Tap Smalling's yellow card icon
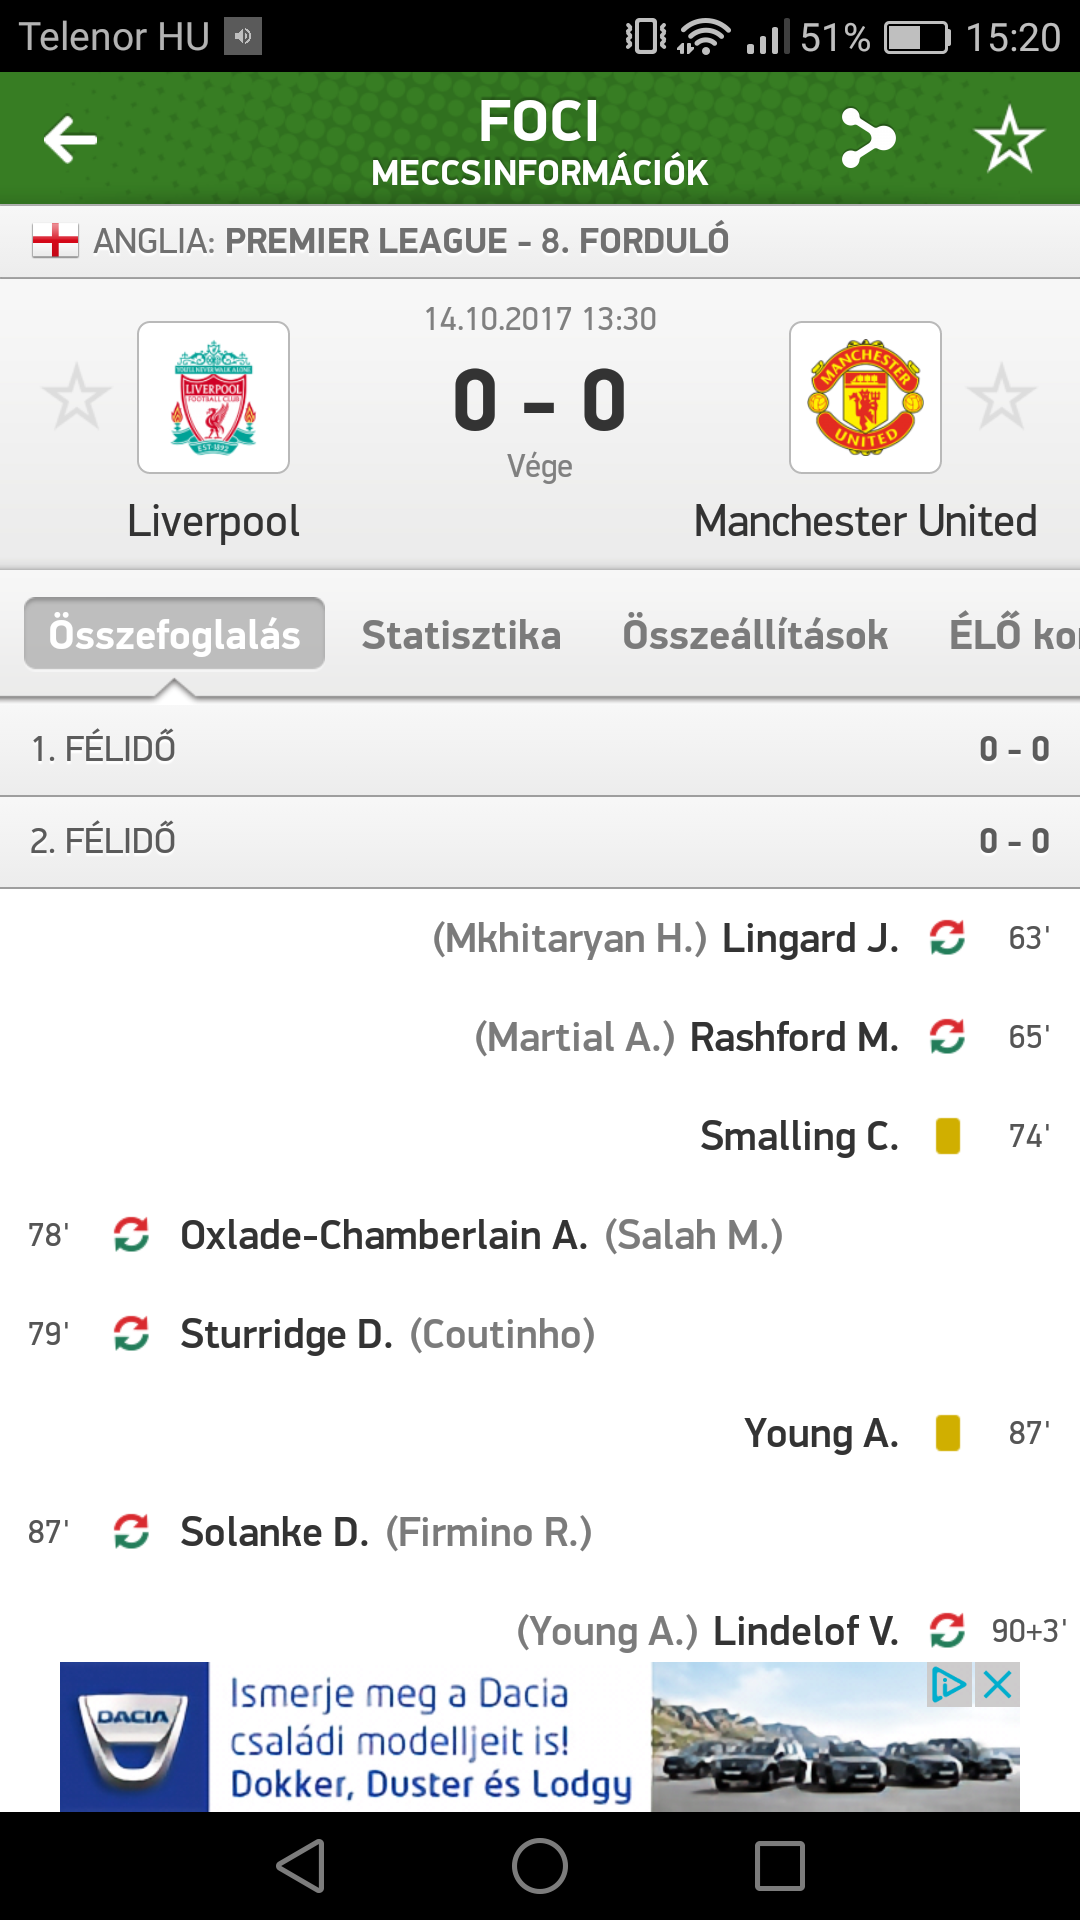1080x1920 pixels. pyautogui.click(x=947, y=1136)
